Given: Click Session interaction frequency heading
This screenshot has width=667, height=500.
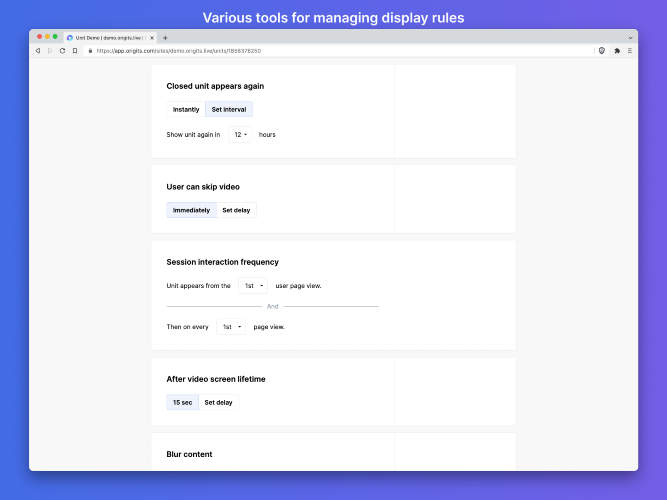Looking at the screenshot, I should 222,262.
